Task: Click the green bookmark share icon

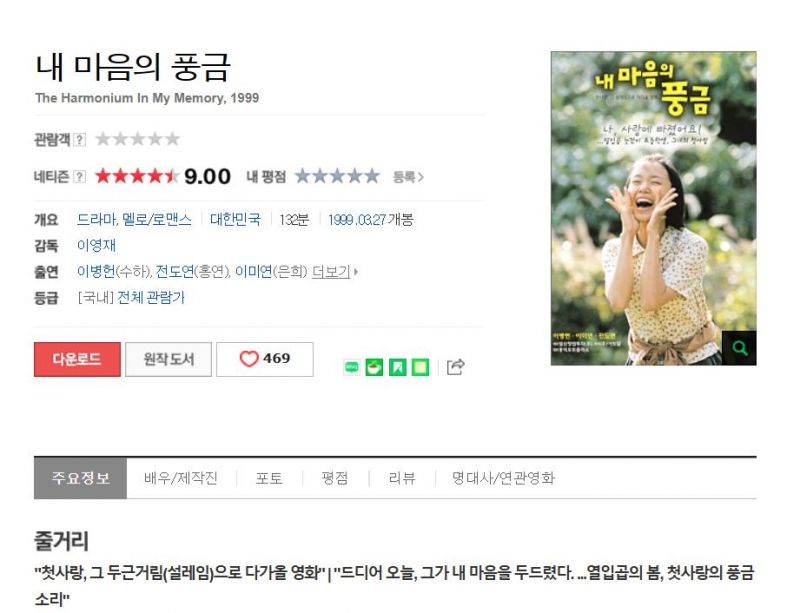Action: 397,367
